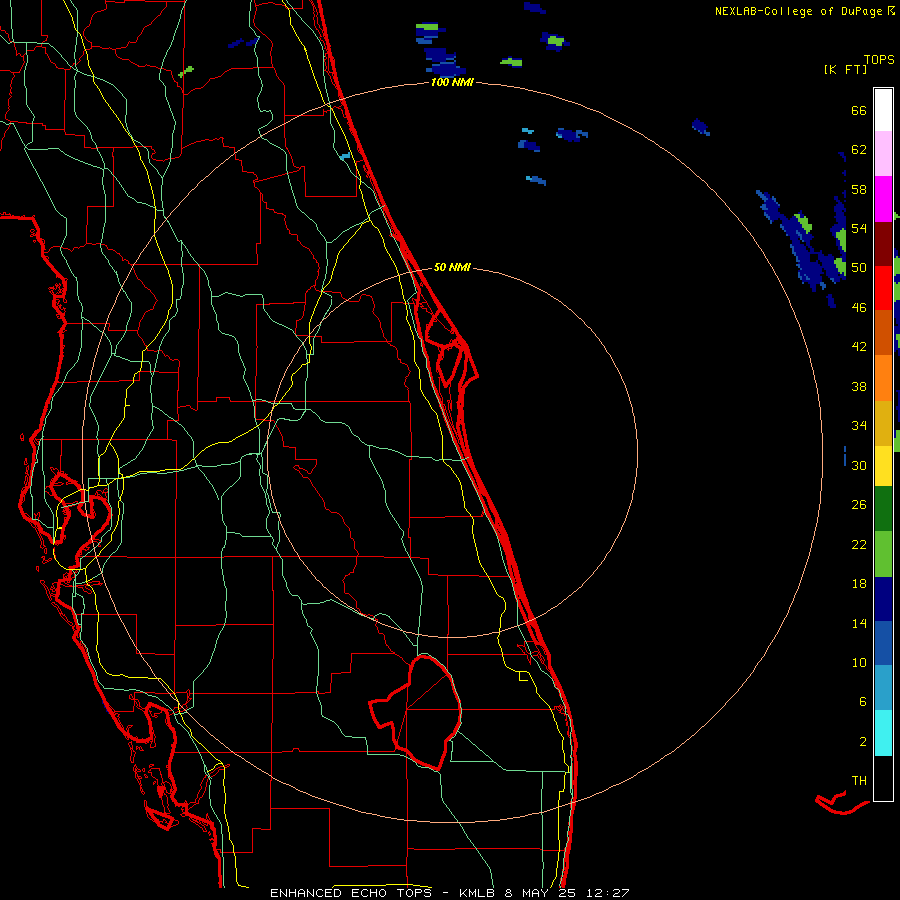The height and width of the screenshot is (900, 900).
Task: Click the 66 legend value
Action: 859,110
